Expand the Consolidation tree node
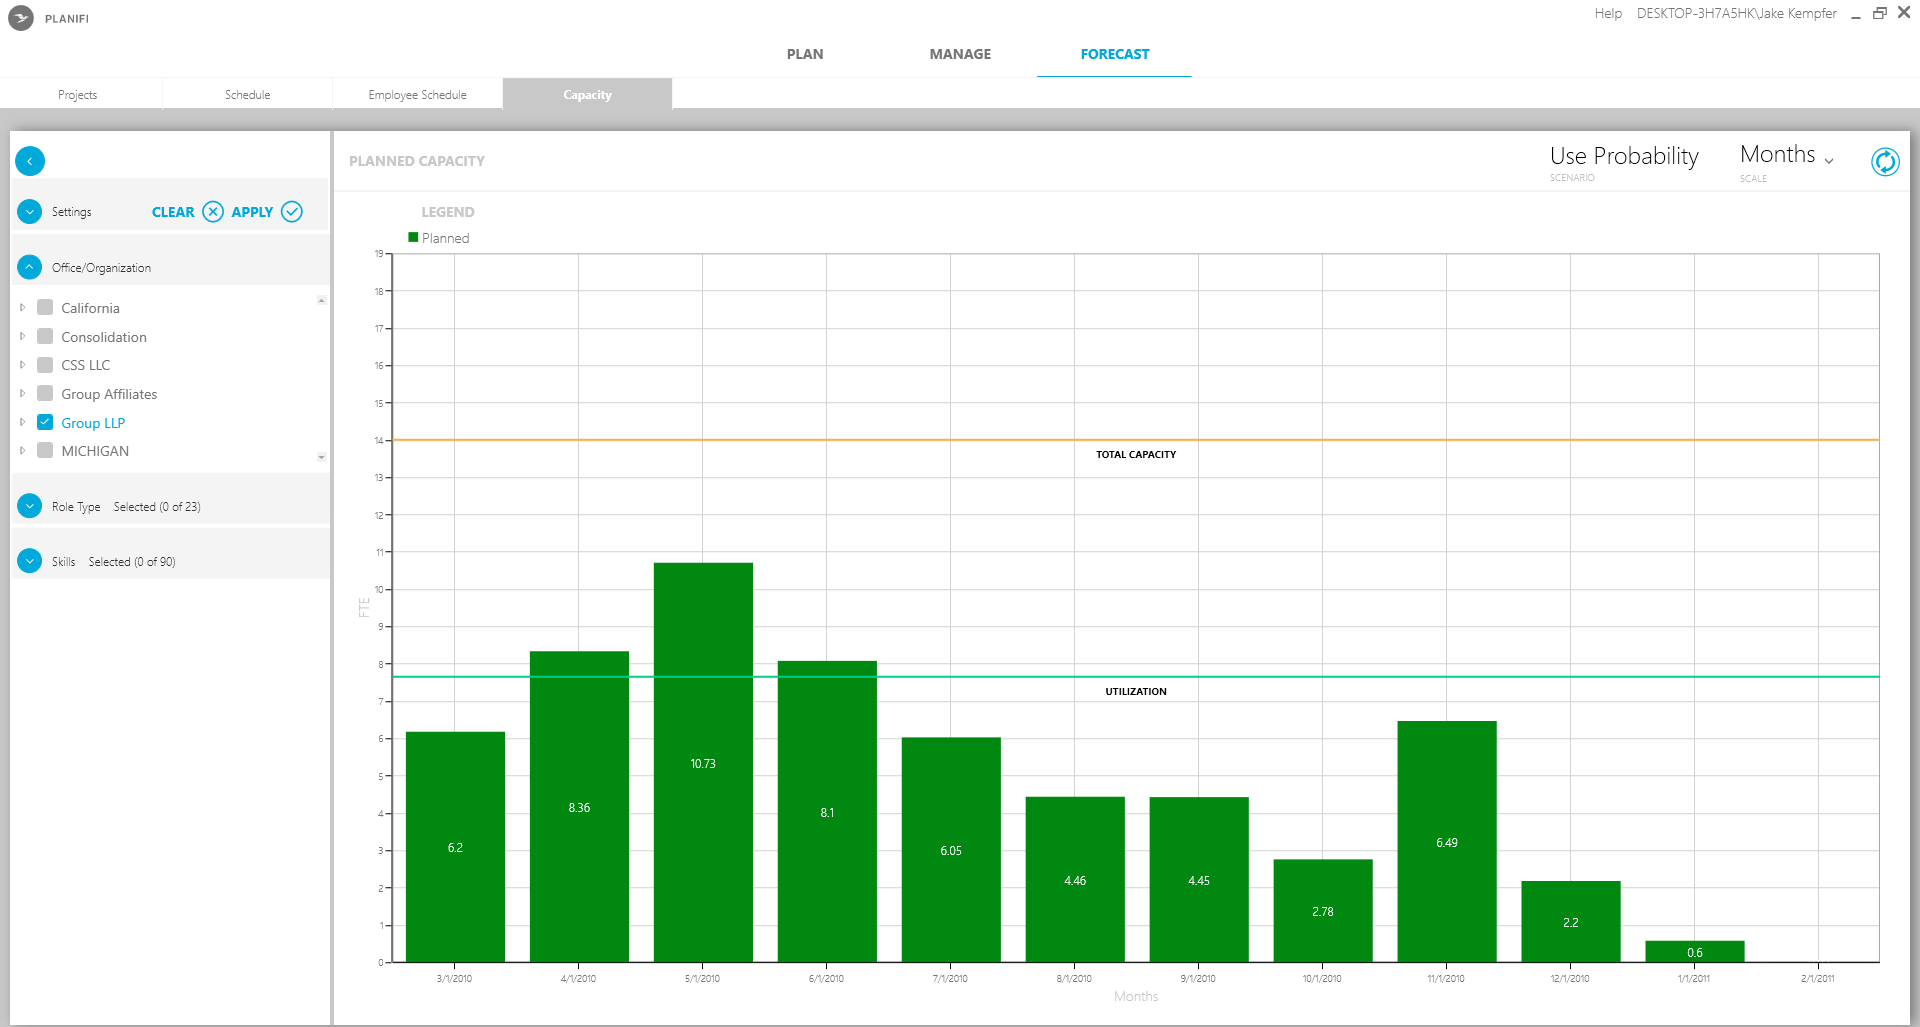Viewport: 1920px width, 1027px height. click(x=22, y=337)
